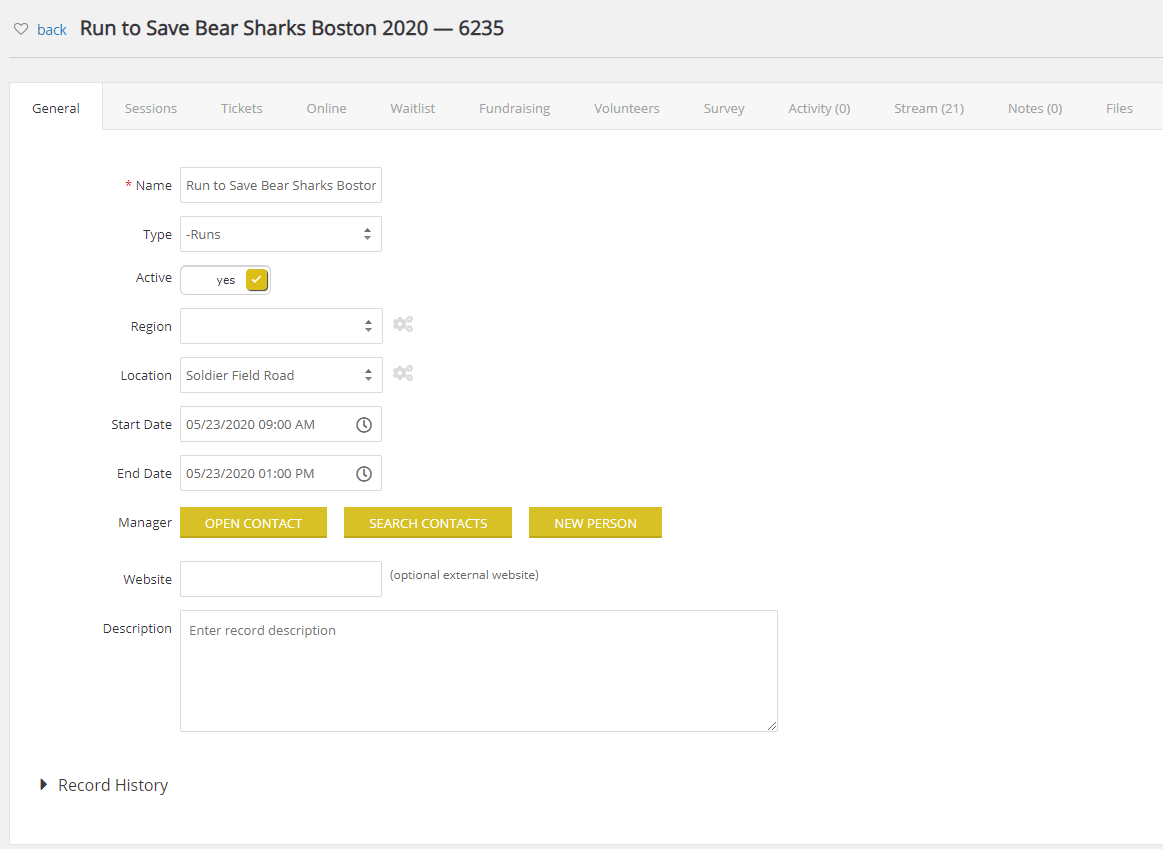
Task: Click the Description resize handle
Action: (771, 726)
